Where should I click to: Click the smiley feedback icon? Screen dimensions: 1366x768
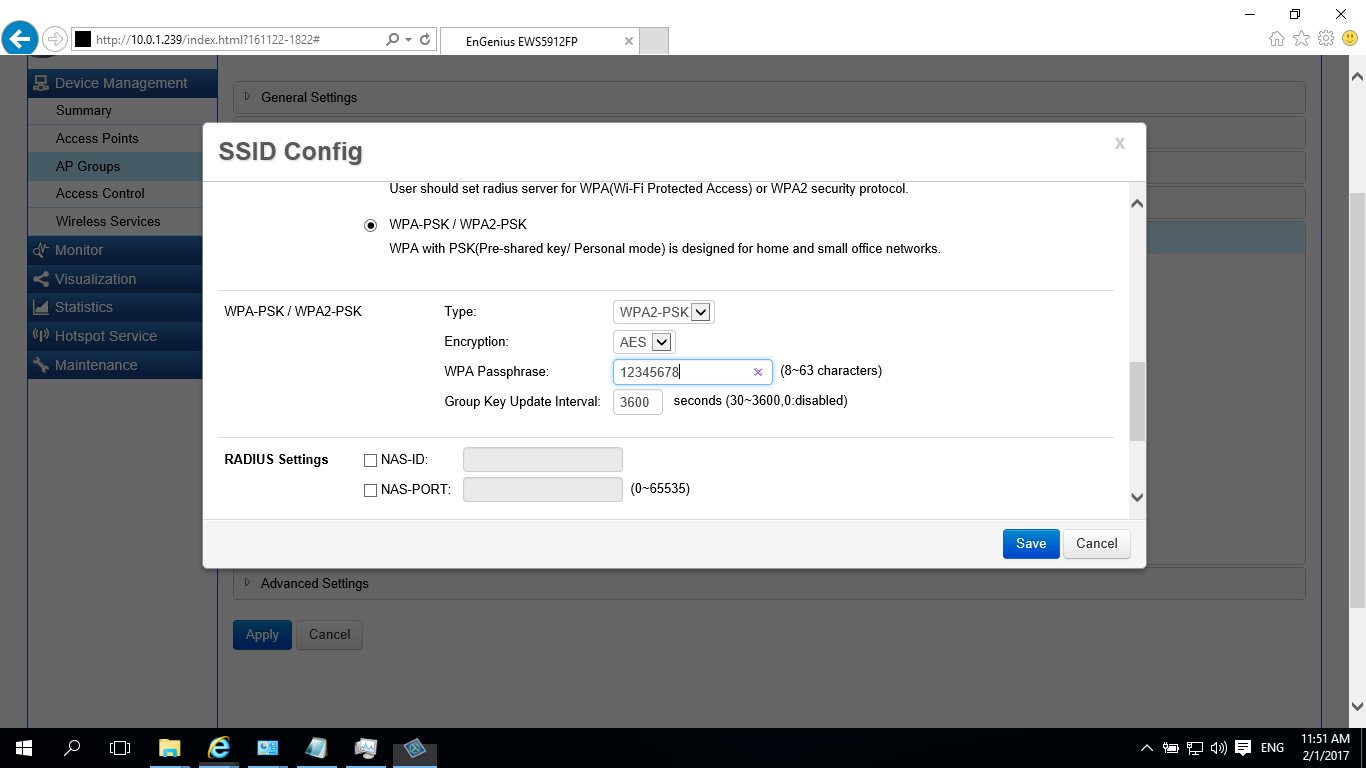click(1350, 39)
